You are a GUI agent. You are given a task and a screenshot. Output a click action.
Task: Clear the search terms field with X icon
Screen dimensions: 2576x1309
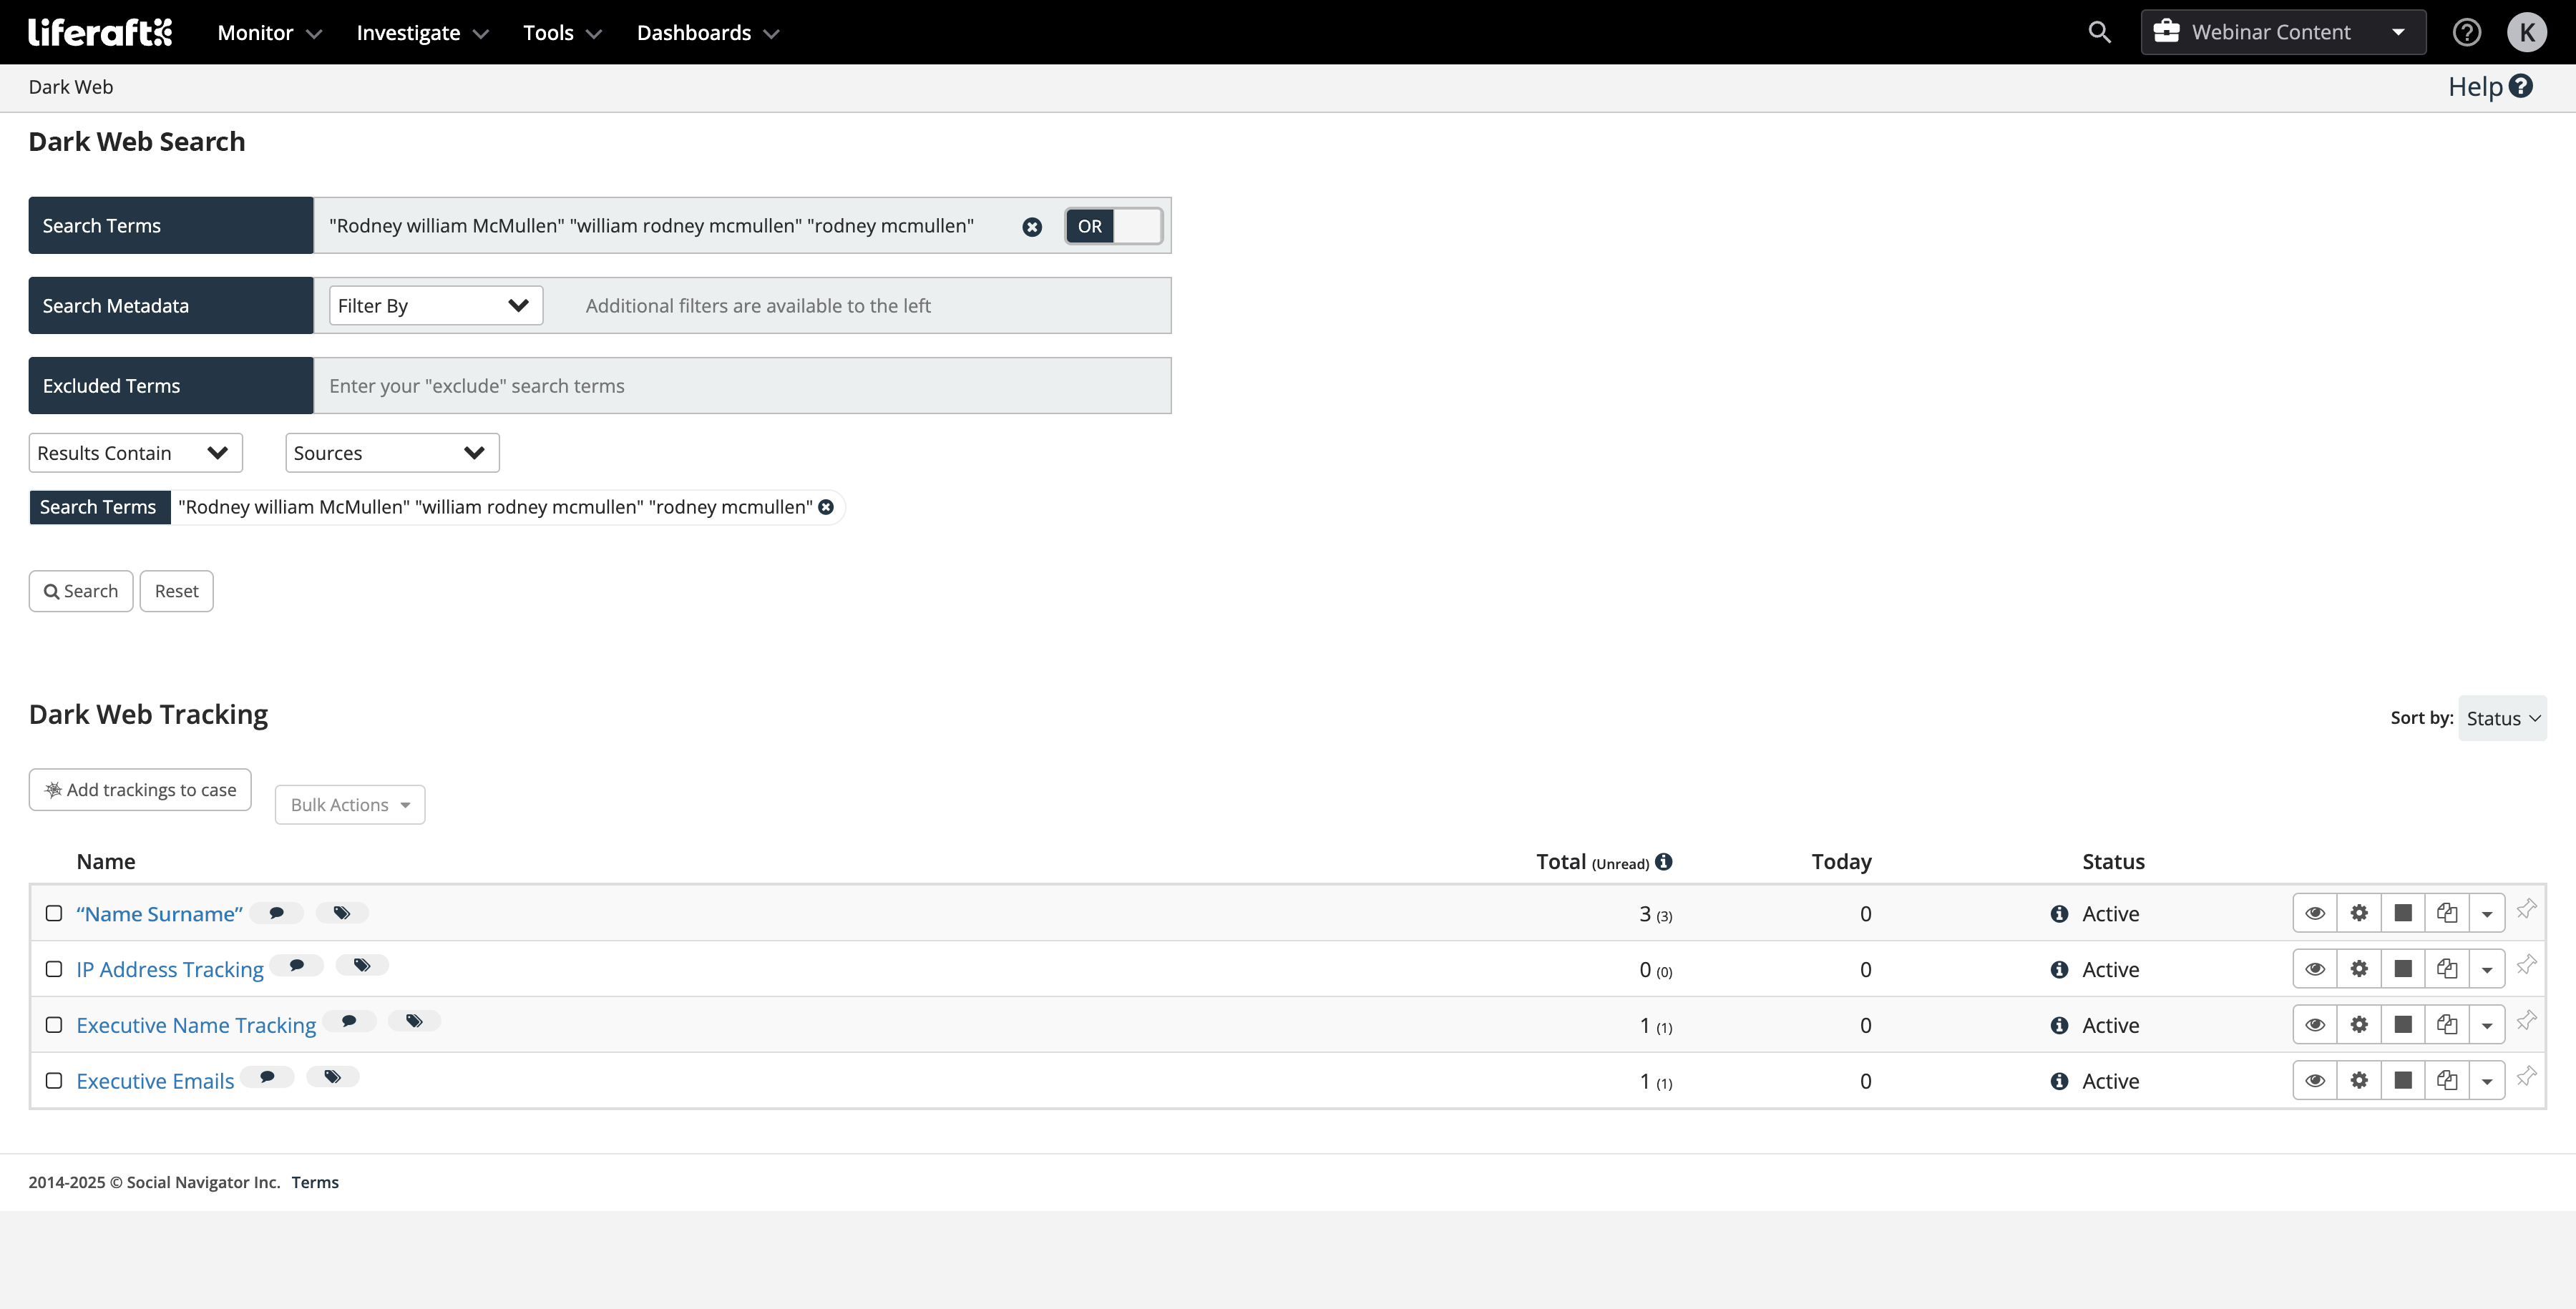tap(1032, 227)
